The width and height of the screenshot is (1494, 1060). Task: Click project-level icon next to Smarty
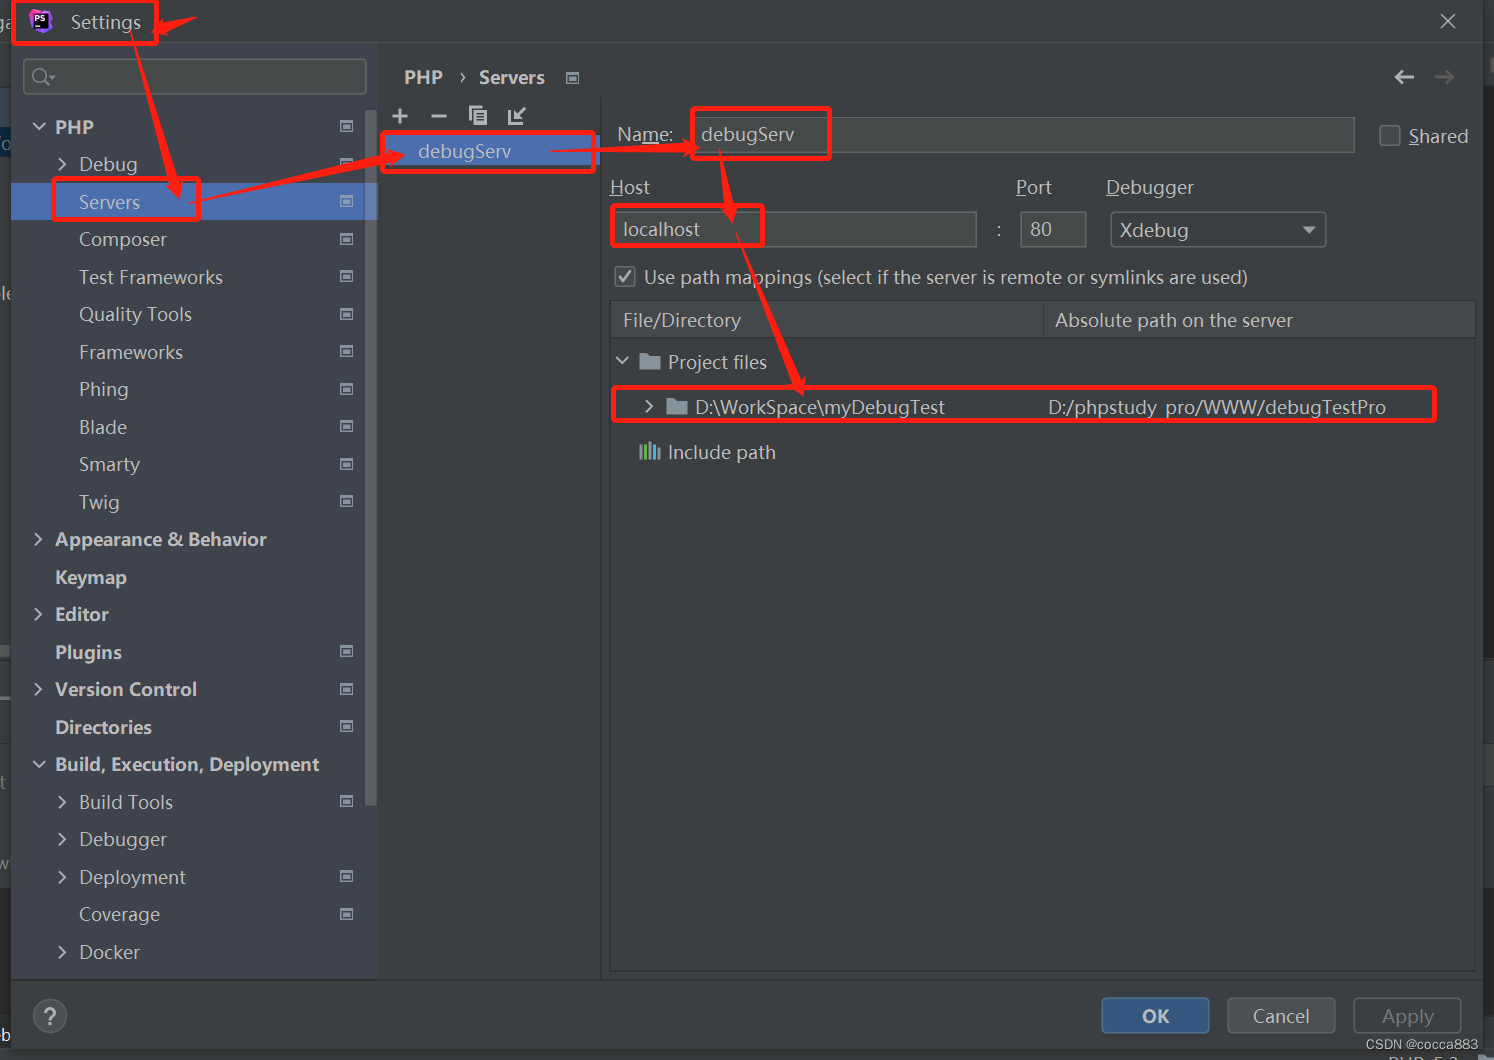(x=346, y=464)
